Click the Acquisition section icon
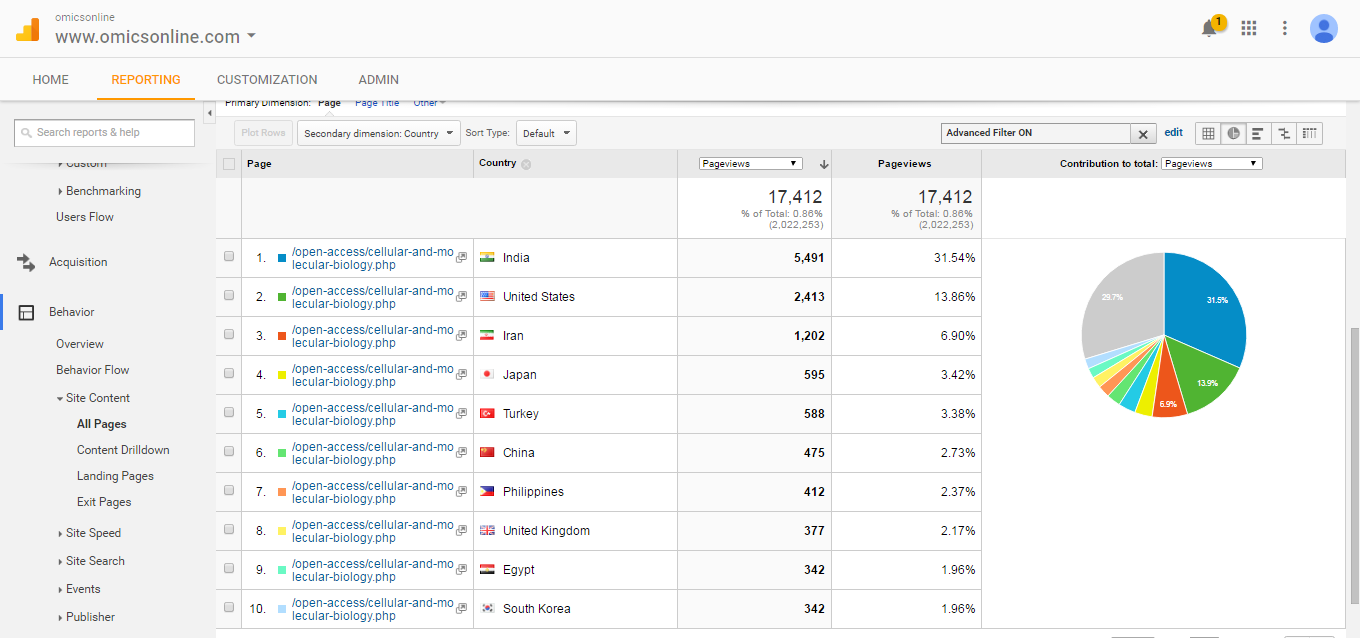This screenshot has width=1360, height=638. pyautogui.click(x=26, y=262)
